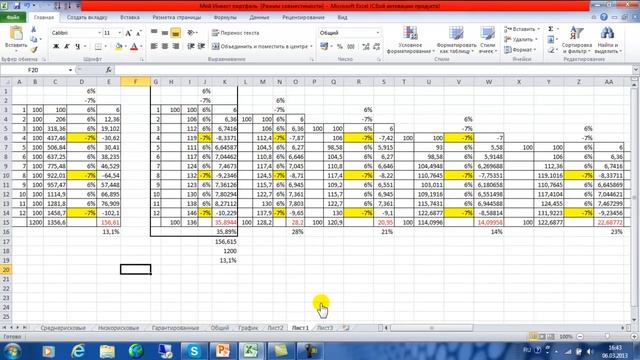Toggle Align Text Right
Image resolution: width=640 pixels, height=360 pixels.
[x=176, y=47]
